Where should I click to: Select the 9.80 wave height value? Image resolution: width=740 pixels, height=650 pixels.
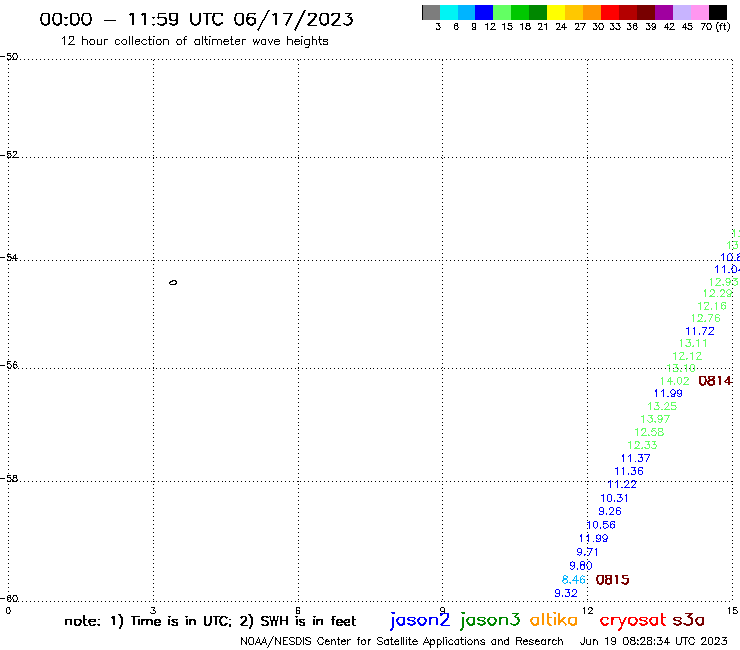pos(581,566)
